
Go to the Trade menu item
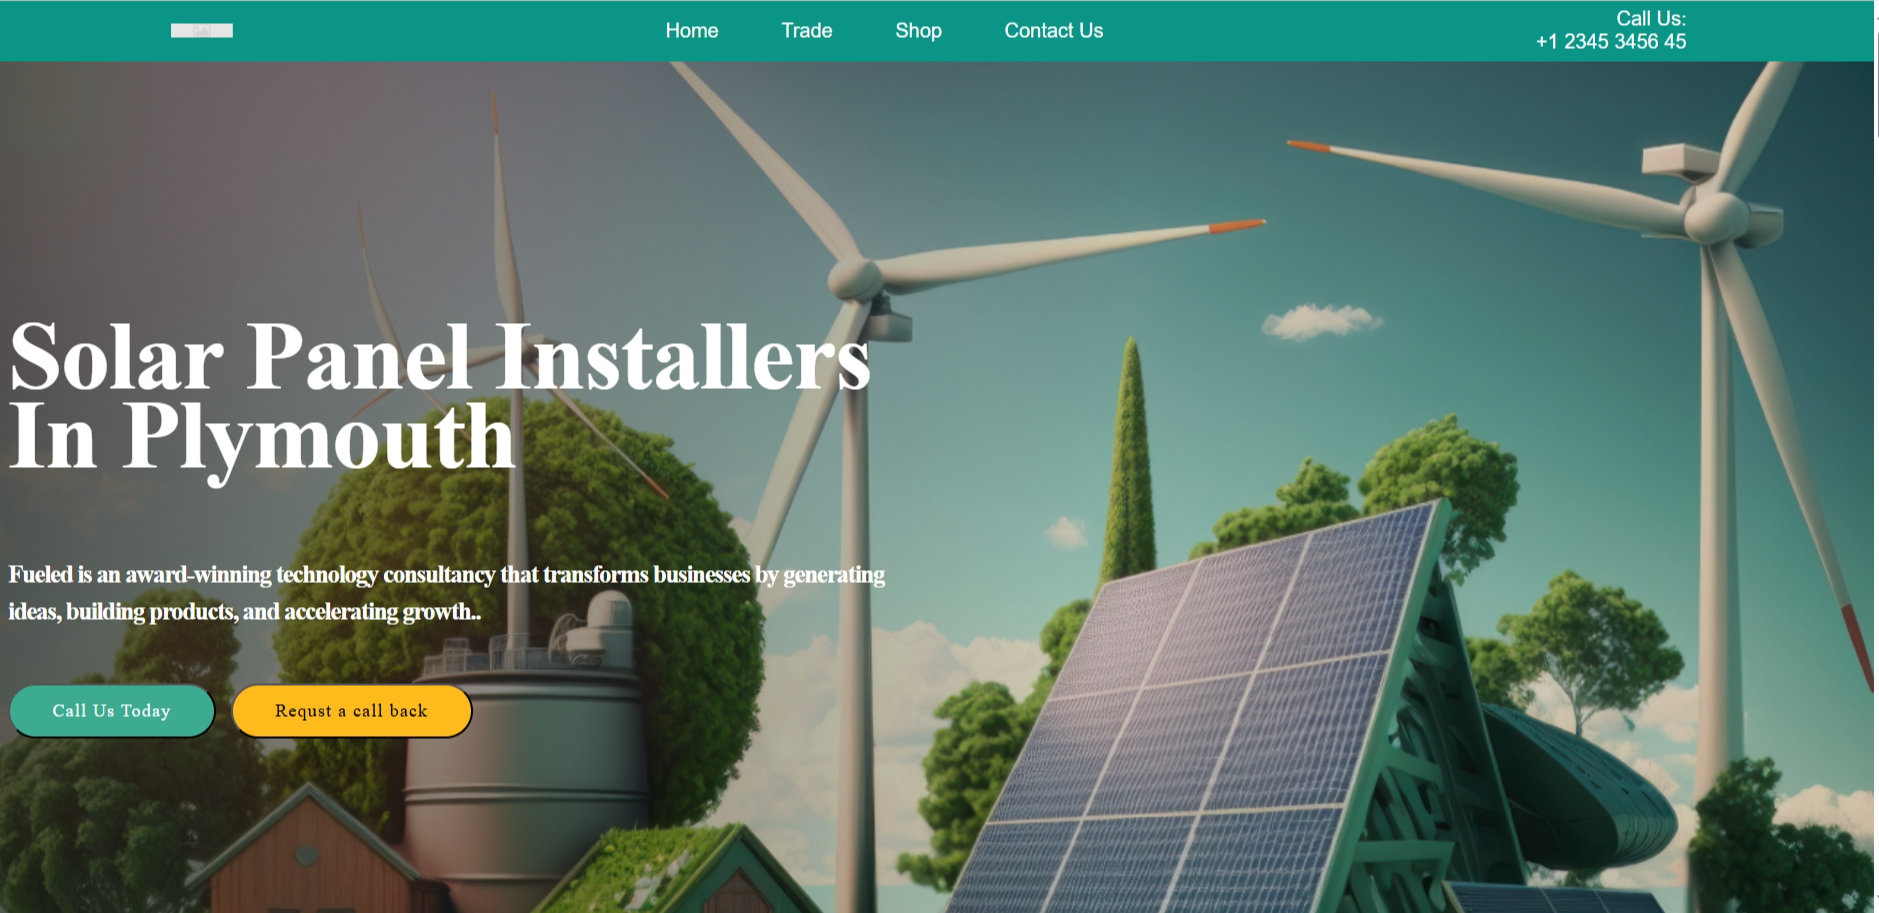806,31
